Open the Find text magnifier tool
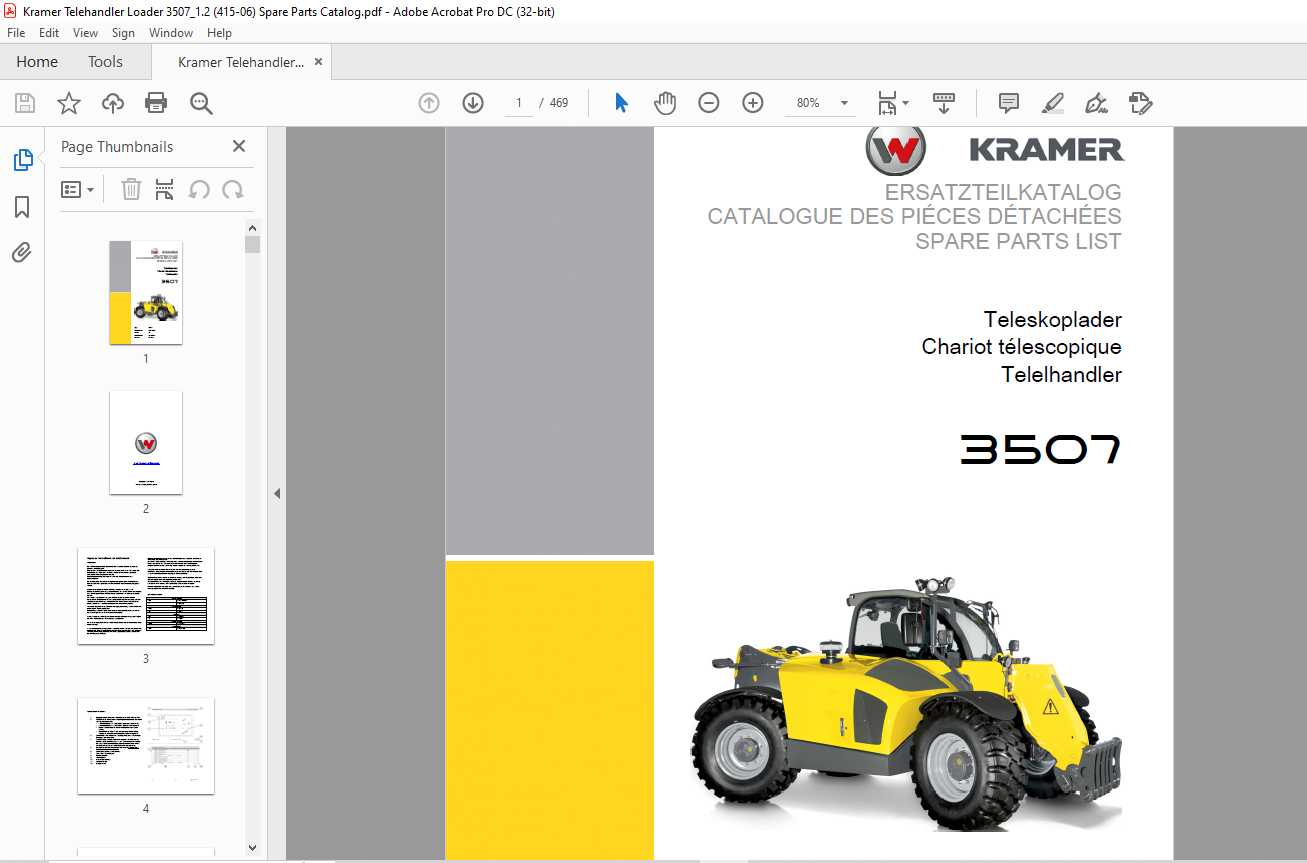Viewport: 1307px width, 863px height. click(x=201, y=103)
